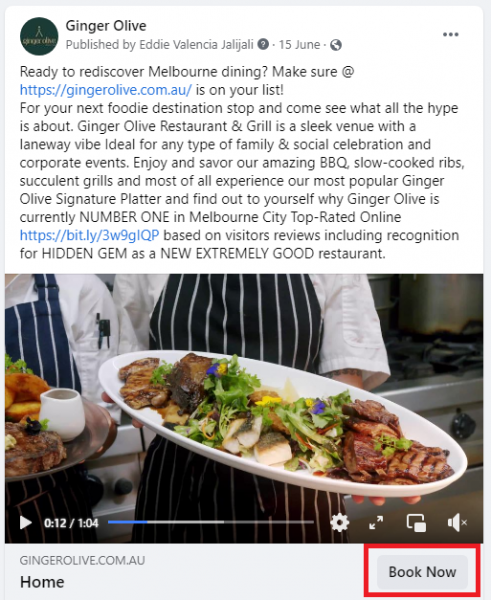Open the gingerolive.com.au hyperlink in post
Image resolution: width=491 pixels, height=600 pixels.
tap(106, 90)
